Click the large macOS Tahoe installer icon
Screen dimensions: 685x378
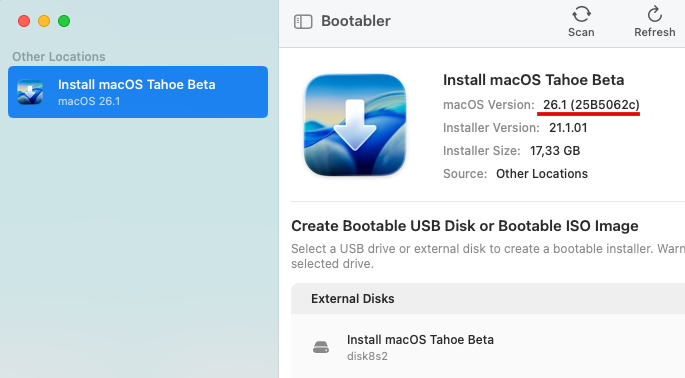(x=355, y=125)
